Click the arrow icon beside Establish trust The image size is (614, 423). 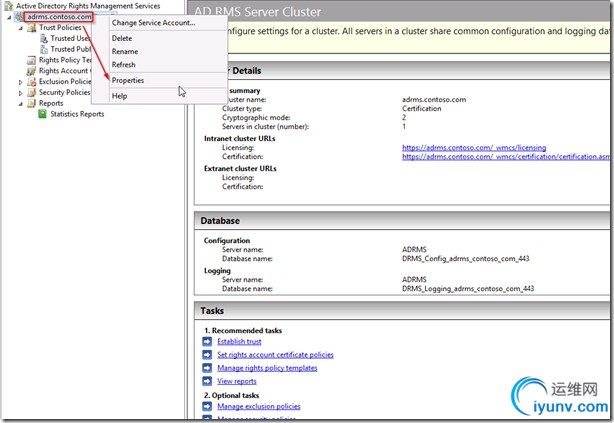[207, 342]
